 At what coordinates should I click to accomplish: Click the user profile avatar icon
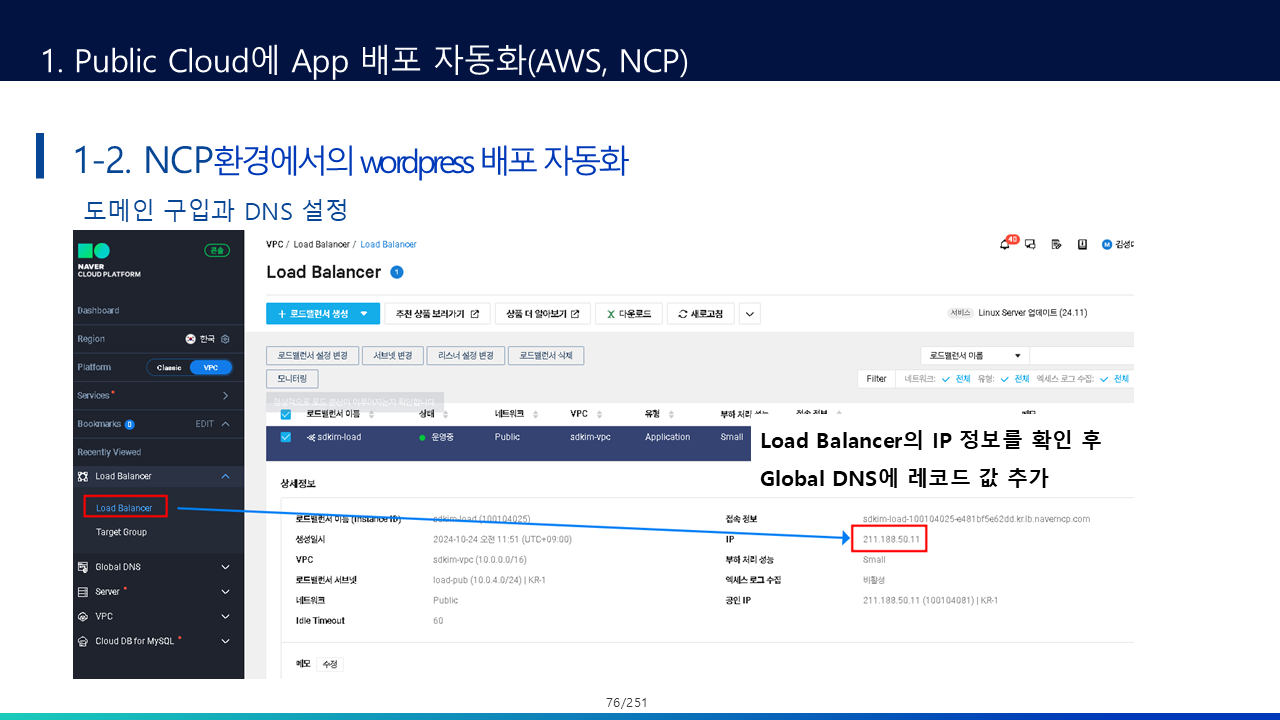pos(1107,244)
